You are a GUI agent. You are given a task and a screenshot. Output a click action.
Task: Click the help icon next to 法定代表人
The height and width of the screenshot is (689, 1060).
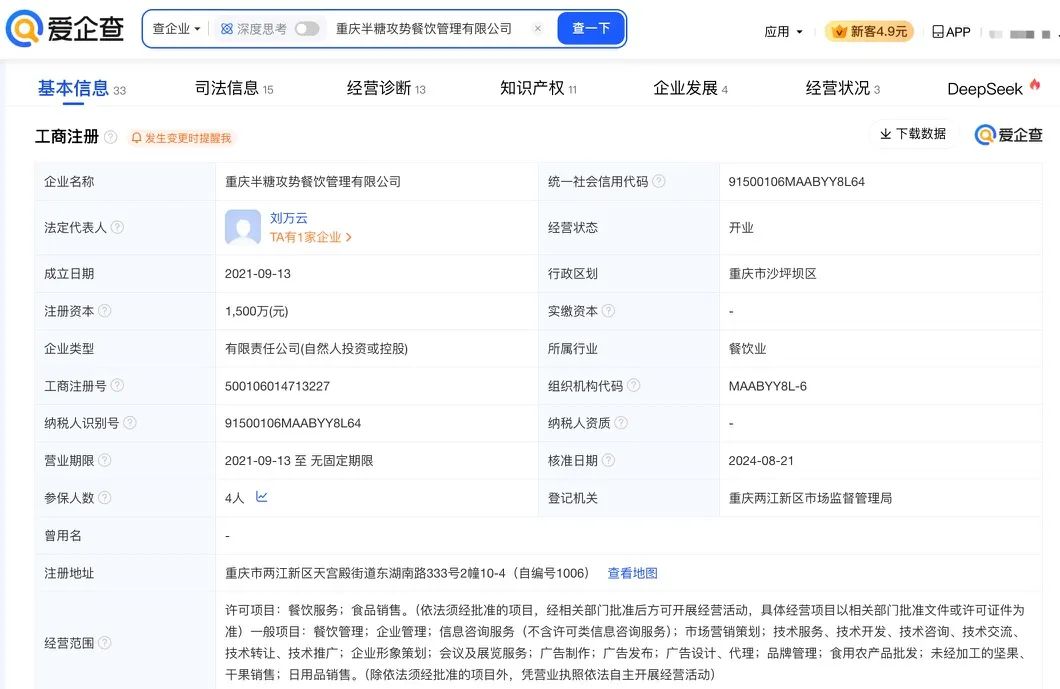click(x=117, y=227)
